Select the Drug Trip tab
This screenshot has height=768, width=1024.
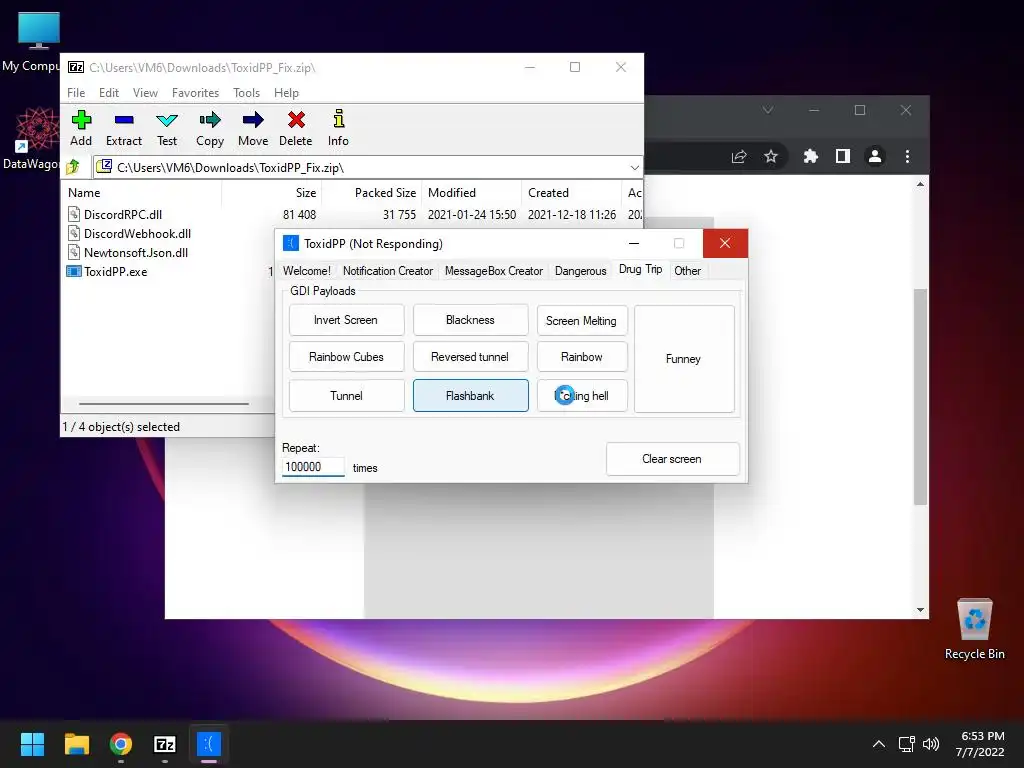click(x=640, y=269)
